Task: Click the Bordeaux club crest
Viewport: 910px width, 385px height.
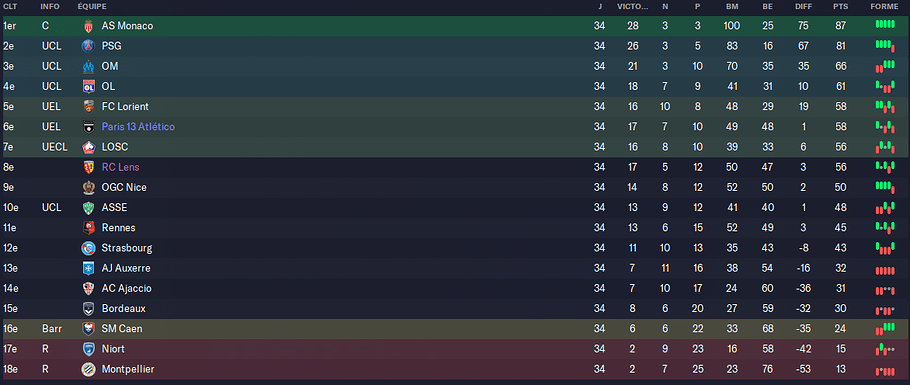Action: coord(88,309)
